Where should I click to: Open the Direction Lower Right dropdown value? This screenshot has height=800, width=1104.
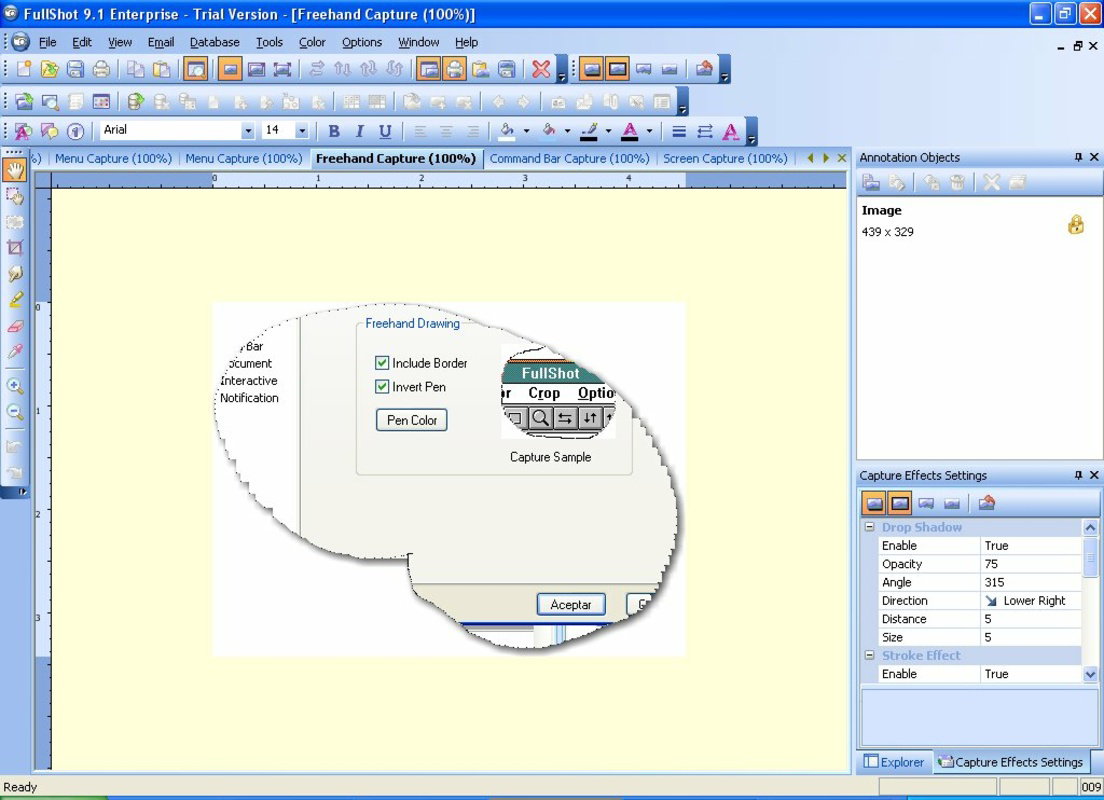[1031, 601]
